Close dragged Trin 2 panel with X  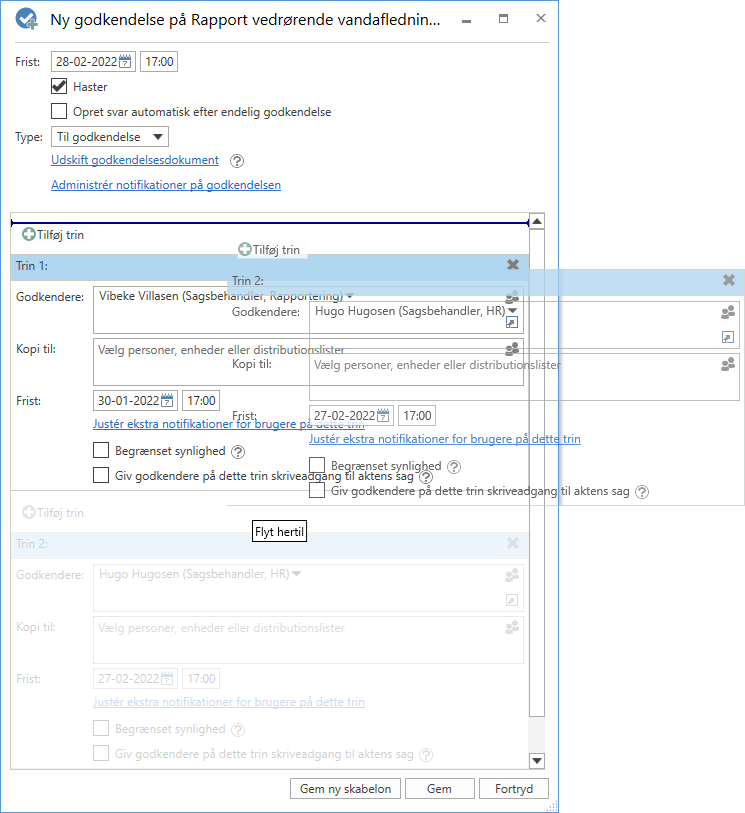(729, 281)
